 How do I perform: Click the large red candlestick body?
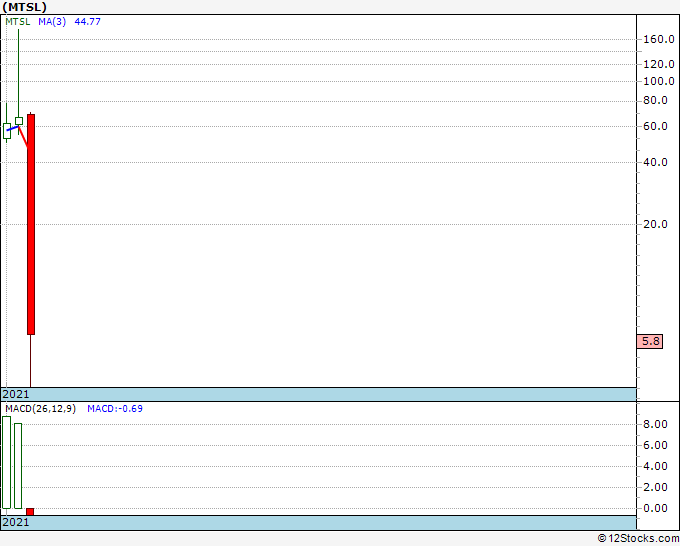point(31,224)
